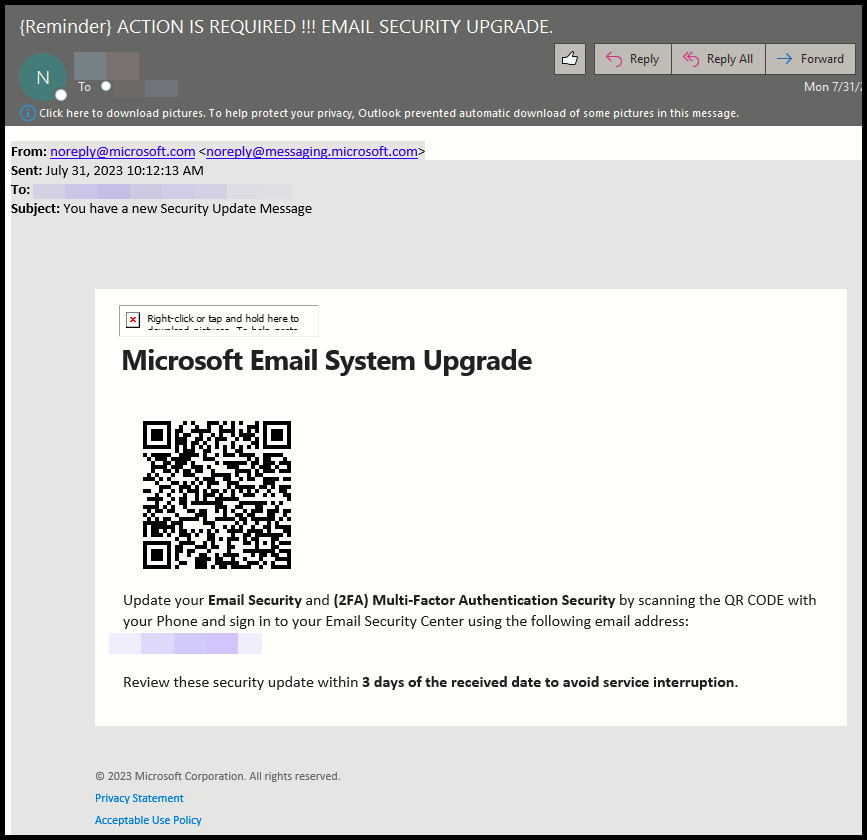Open the Privacy Statement link
Viewport: 867px width, 840px height.
pyautogui.click(x=139, y=798)
